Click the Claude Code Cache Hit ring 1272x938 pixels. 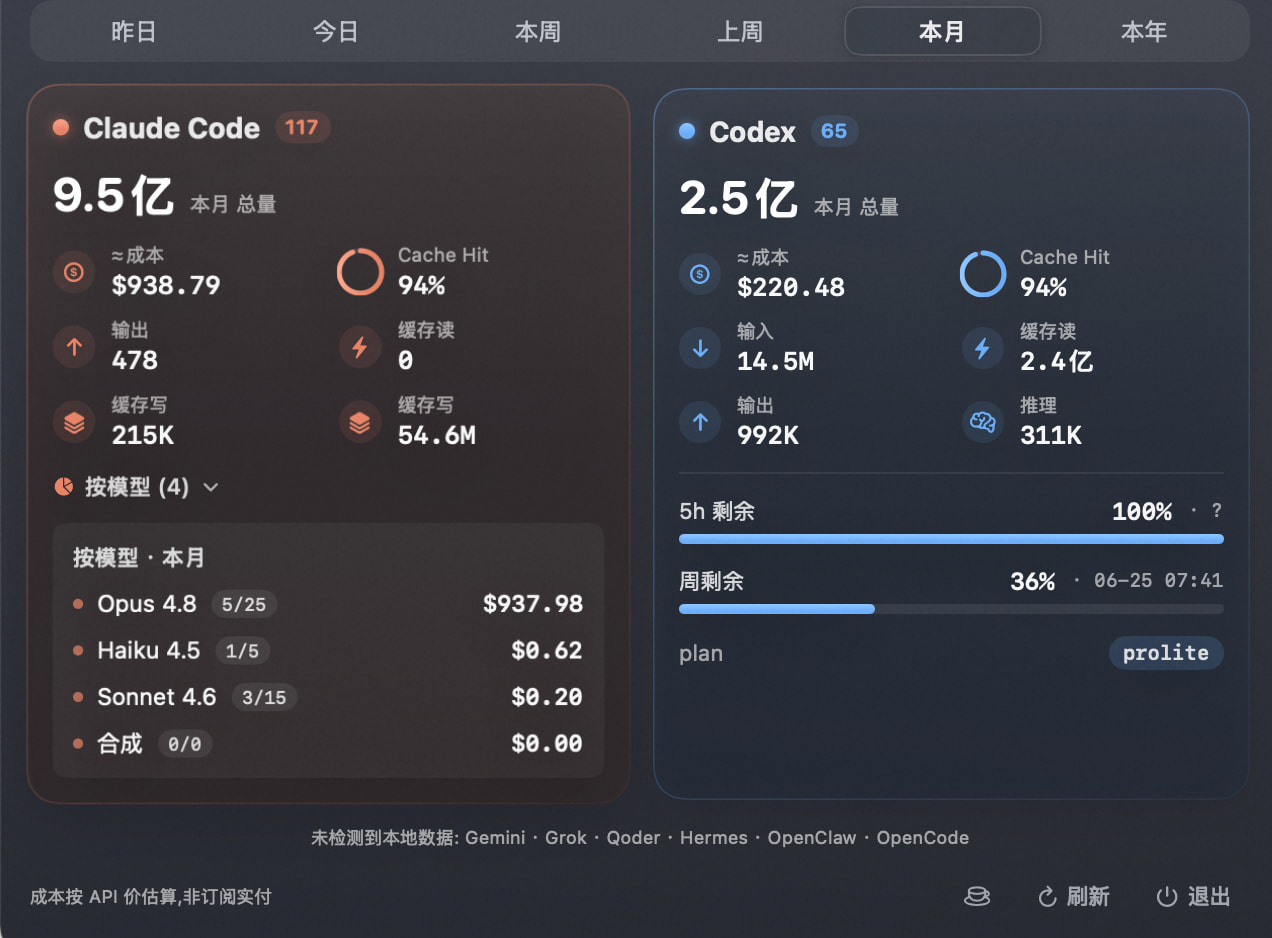360,271
